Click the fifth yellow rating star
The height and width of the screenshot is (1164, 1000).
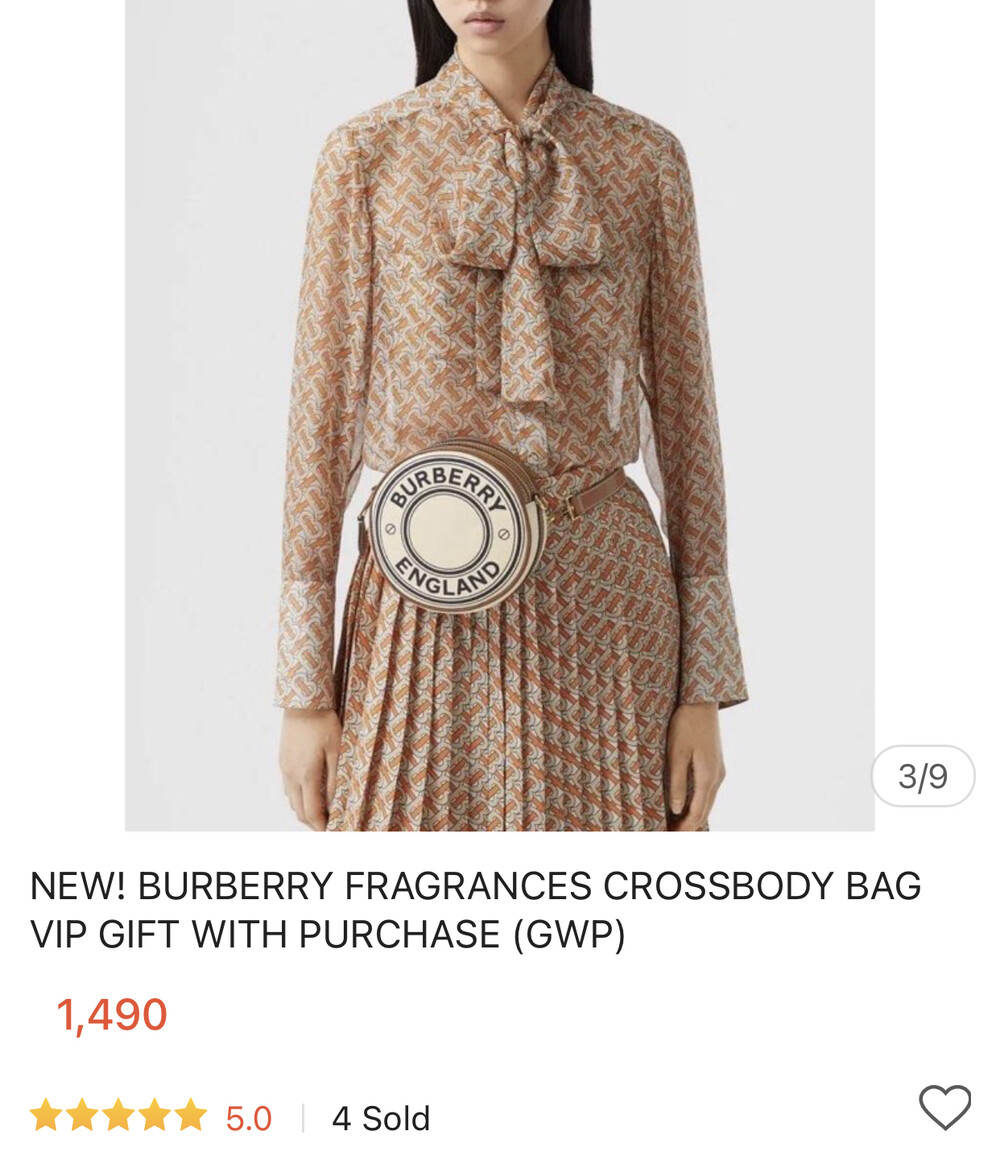(x=191, y=1114)
